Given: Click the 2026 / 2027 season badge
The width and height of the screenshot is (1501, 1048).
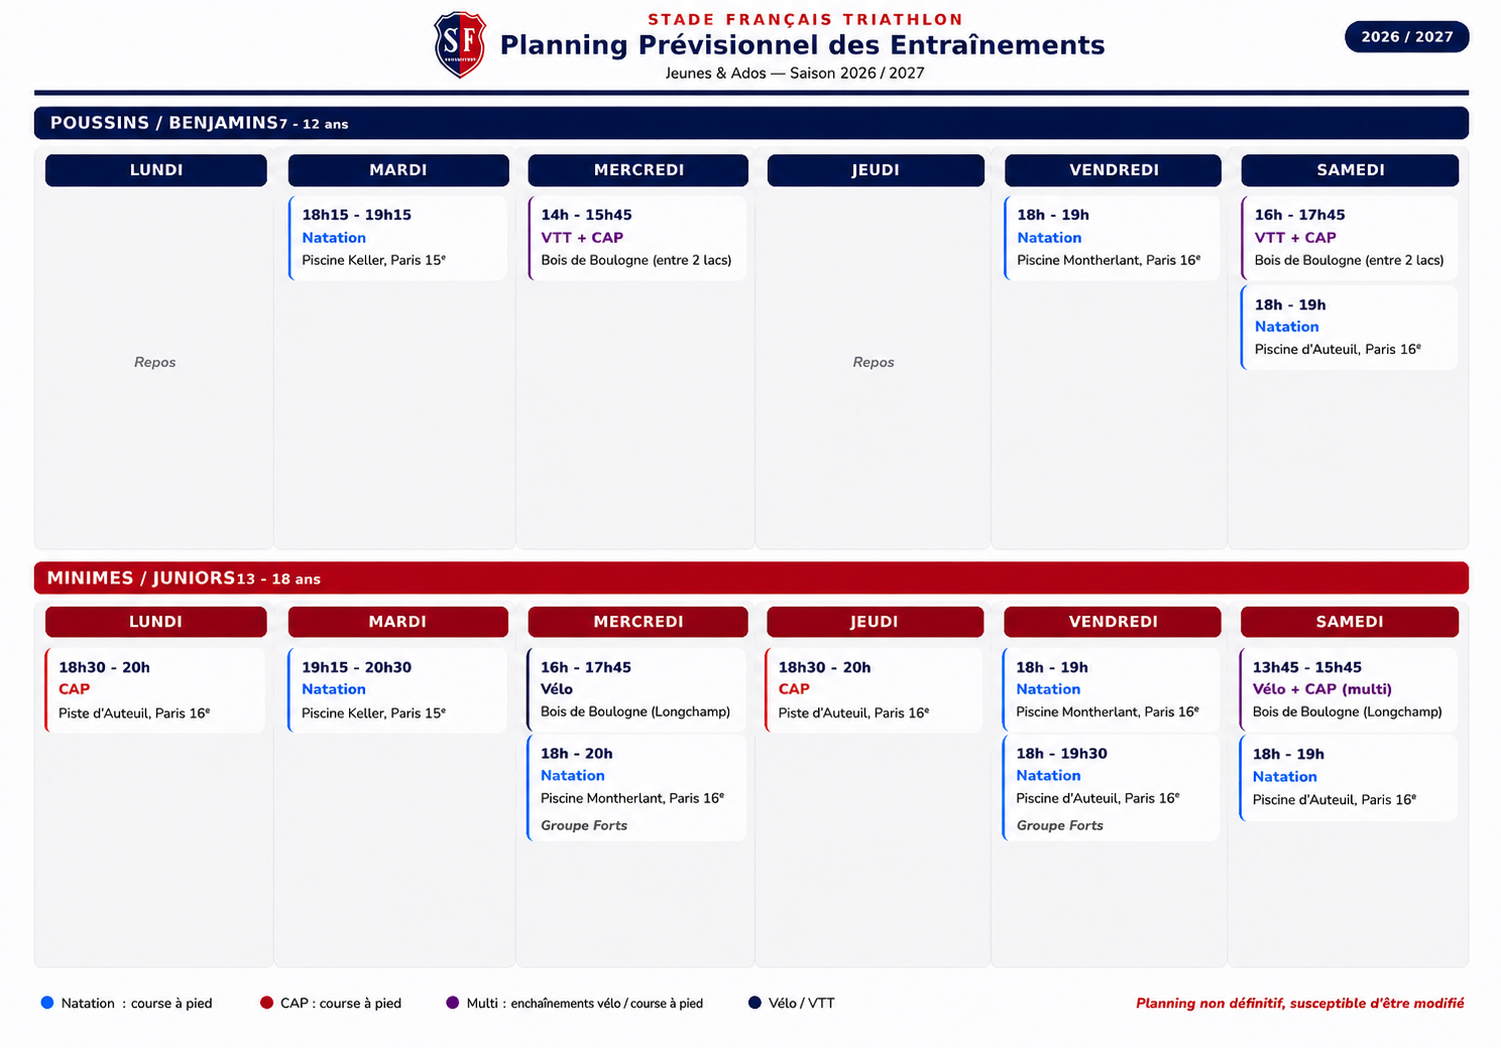Looking at the screenshot, I should [1406, 37].
